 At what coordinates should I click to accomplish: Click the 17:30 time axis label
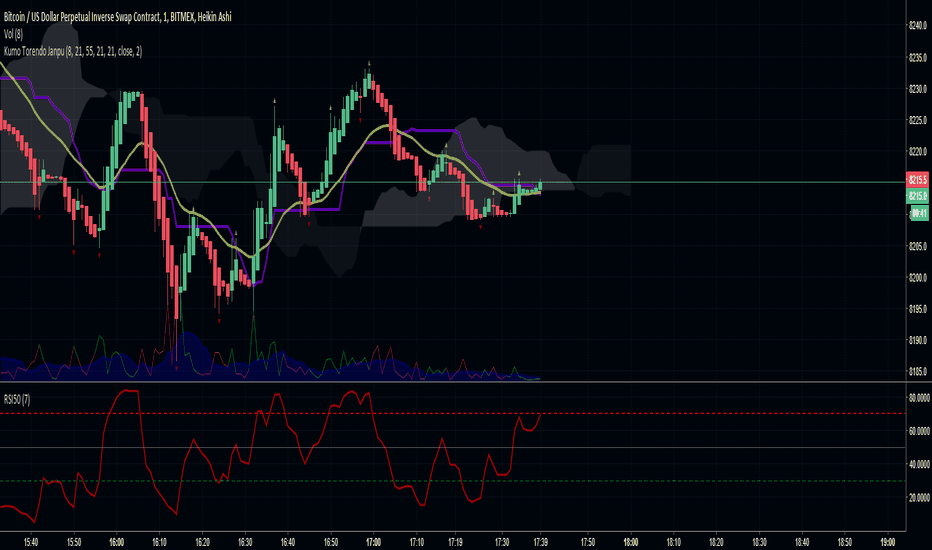click(x=502, y=542)
